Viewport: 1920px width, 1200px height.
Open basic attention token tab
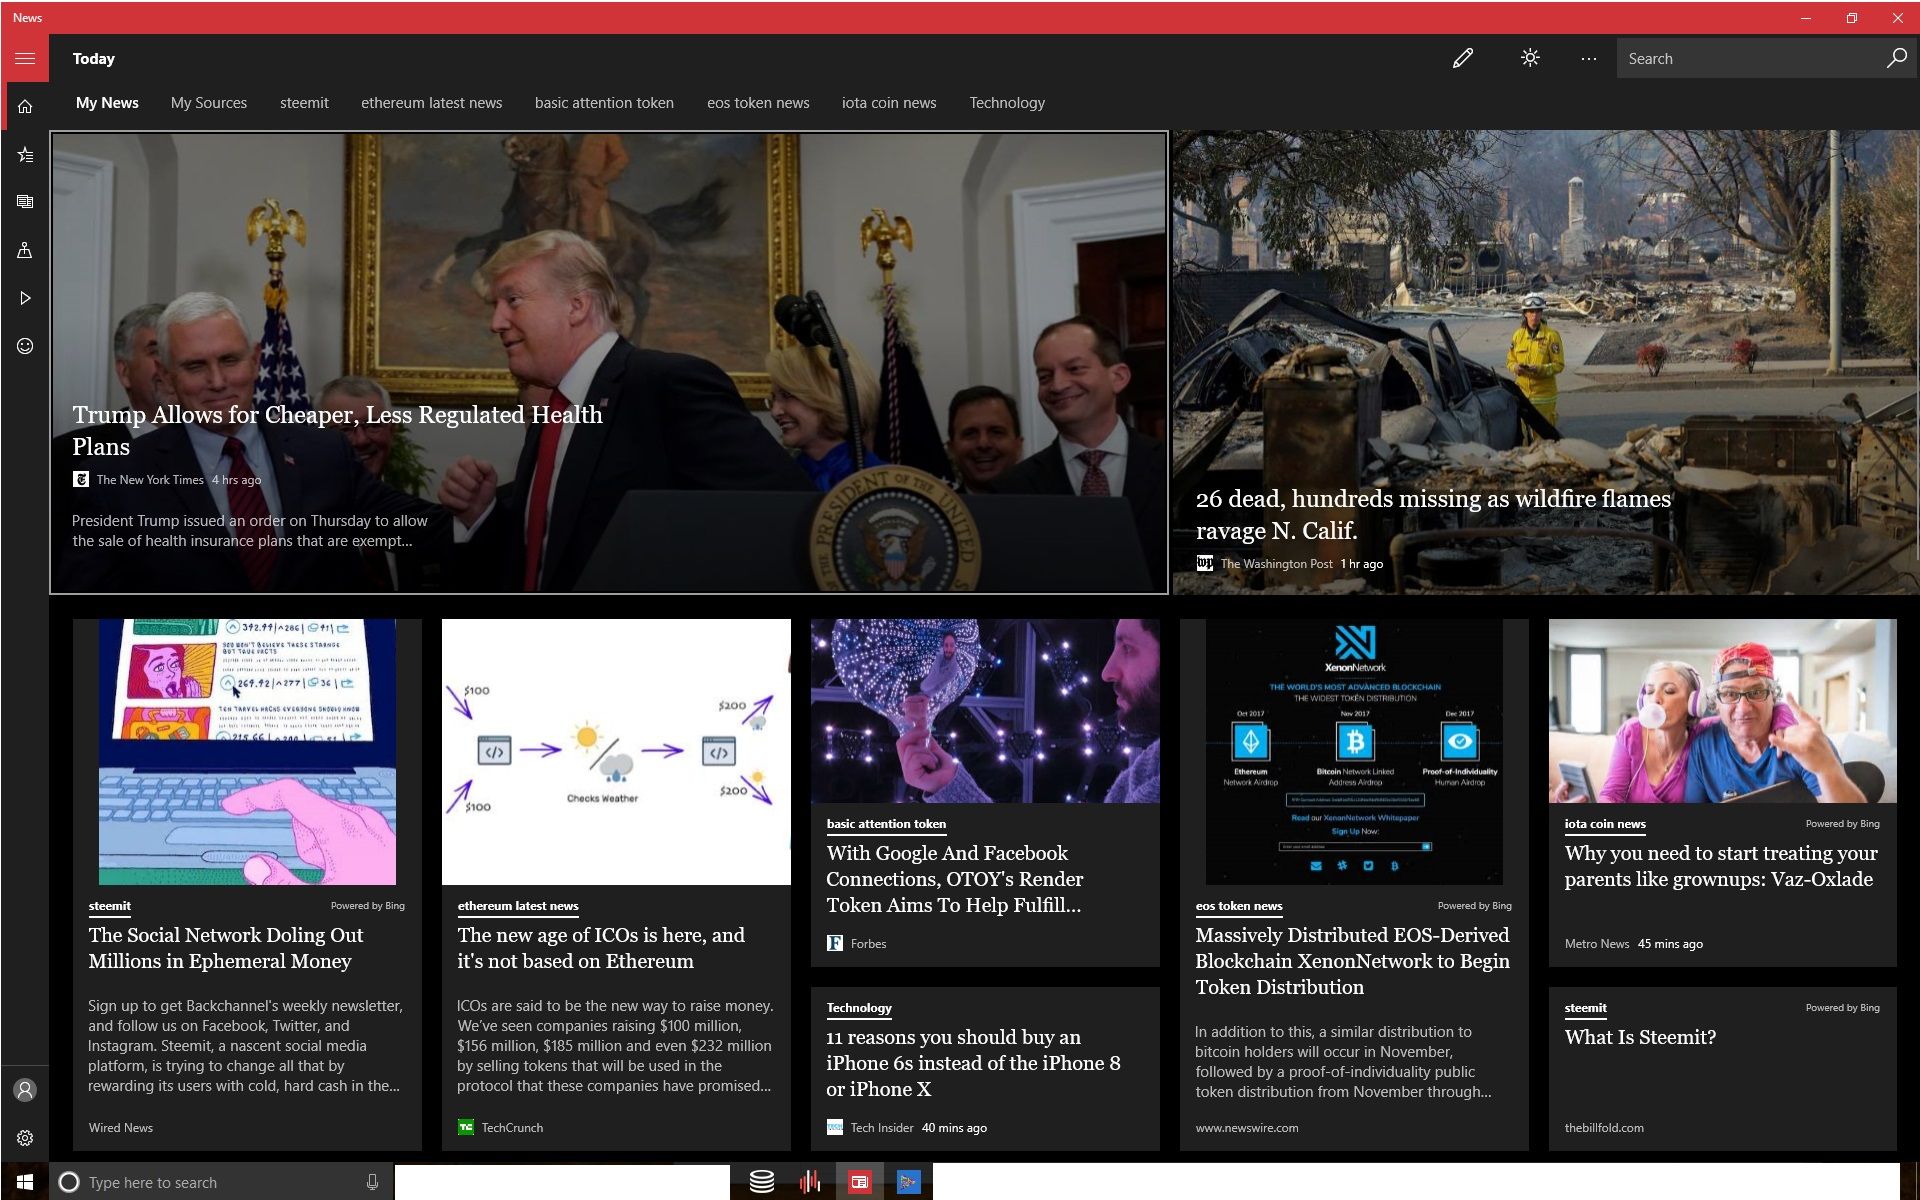pyautogui.click(x=604, y=103)
